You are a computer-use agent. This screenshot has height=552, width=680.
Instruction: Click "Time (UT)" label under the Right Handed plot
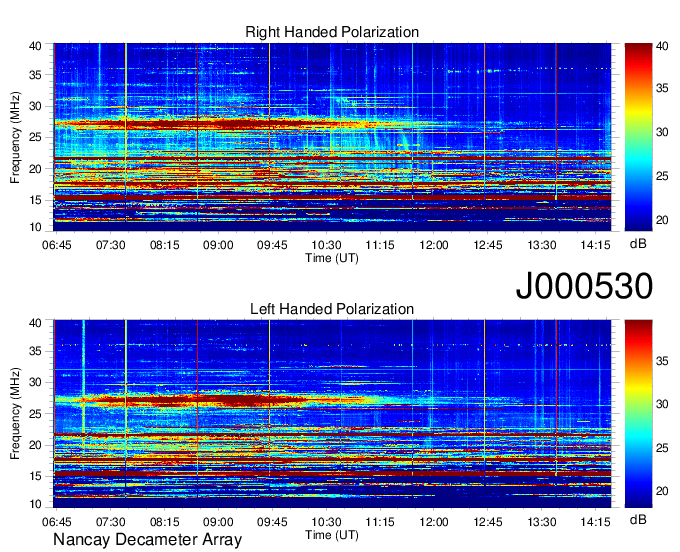332,258
